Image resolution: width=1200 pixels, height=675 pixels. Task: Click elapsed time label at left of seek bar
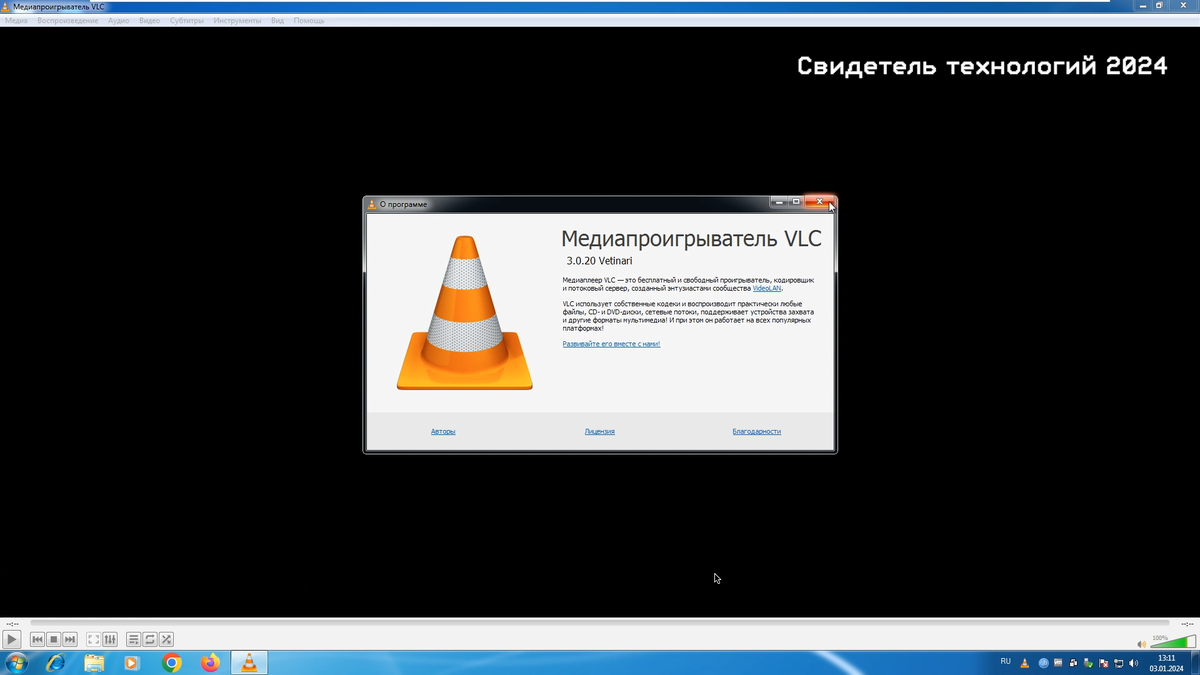[13, 623]
